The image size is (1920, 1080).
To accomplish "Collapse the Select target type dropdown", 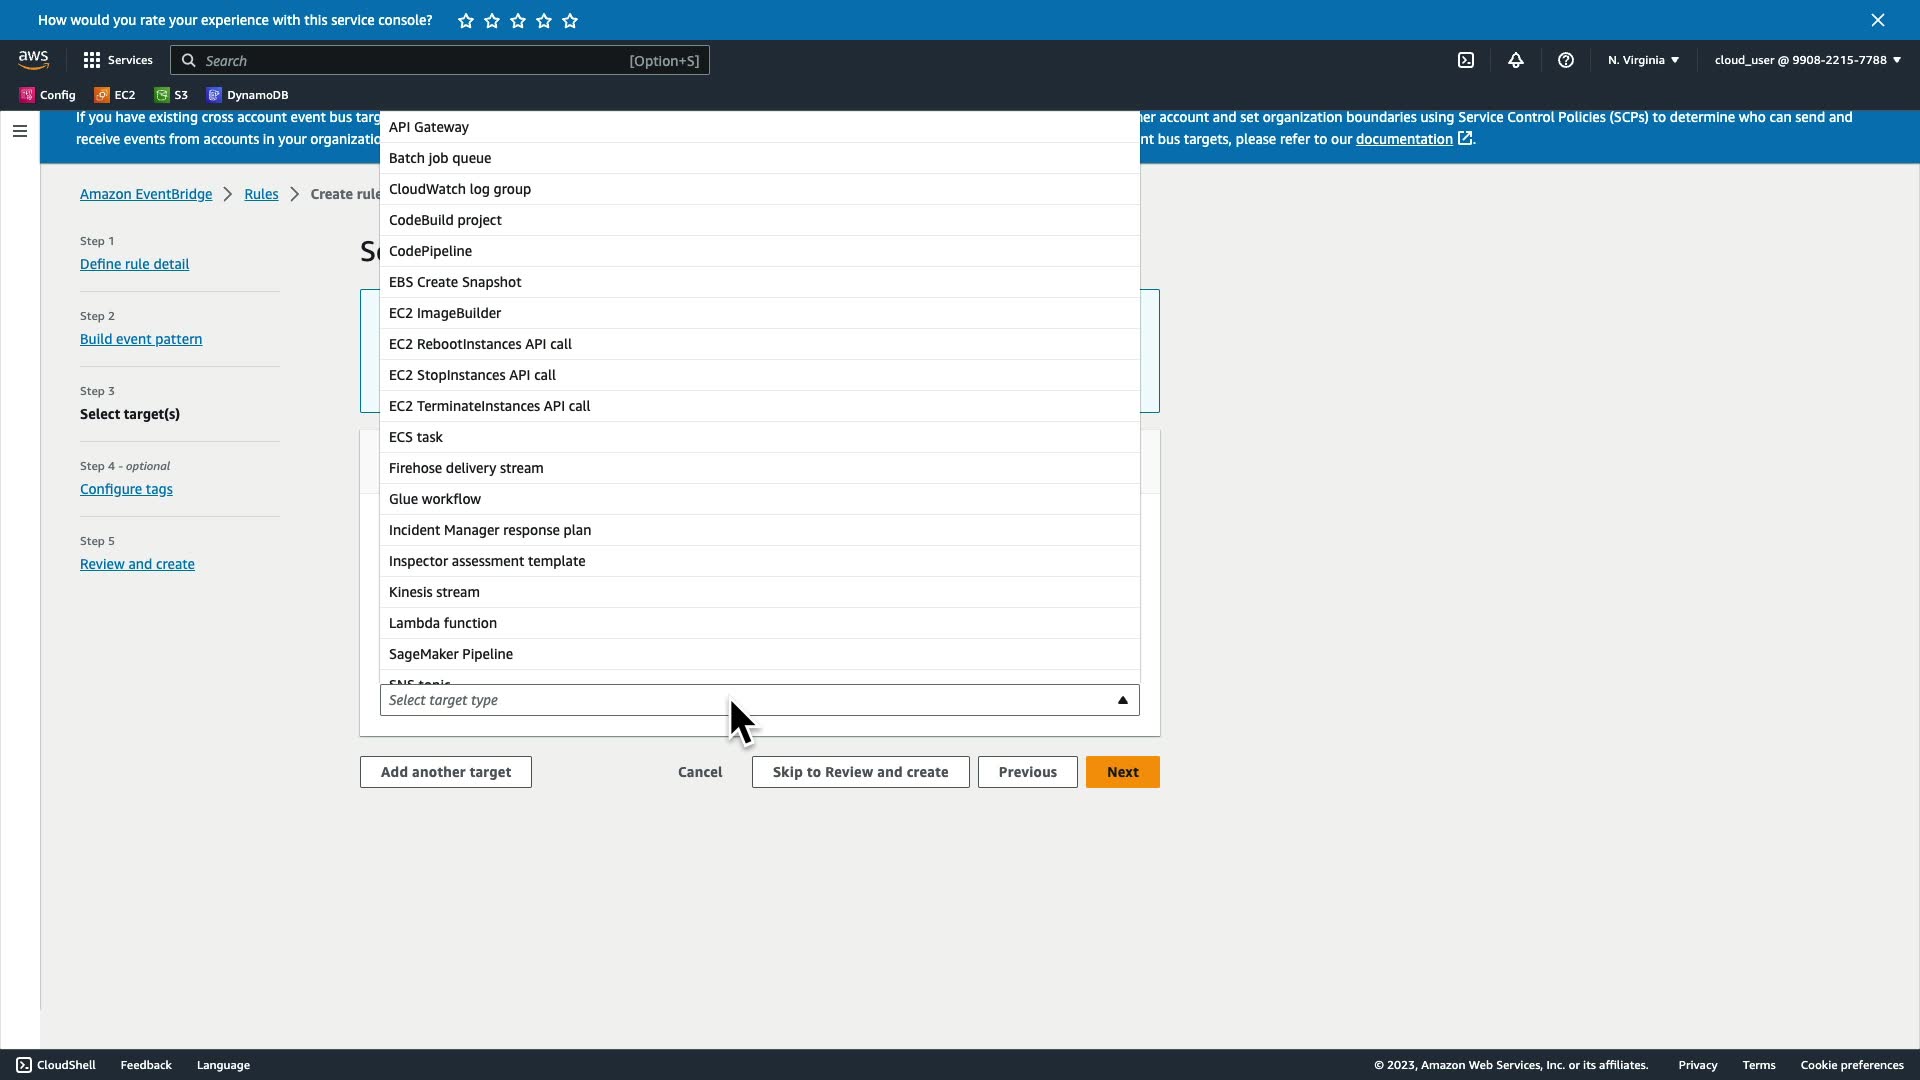I will pyautogui.click(x=1122, y=700).
